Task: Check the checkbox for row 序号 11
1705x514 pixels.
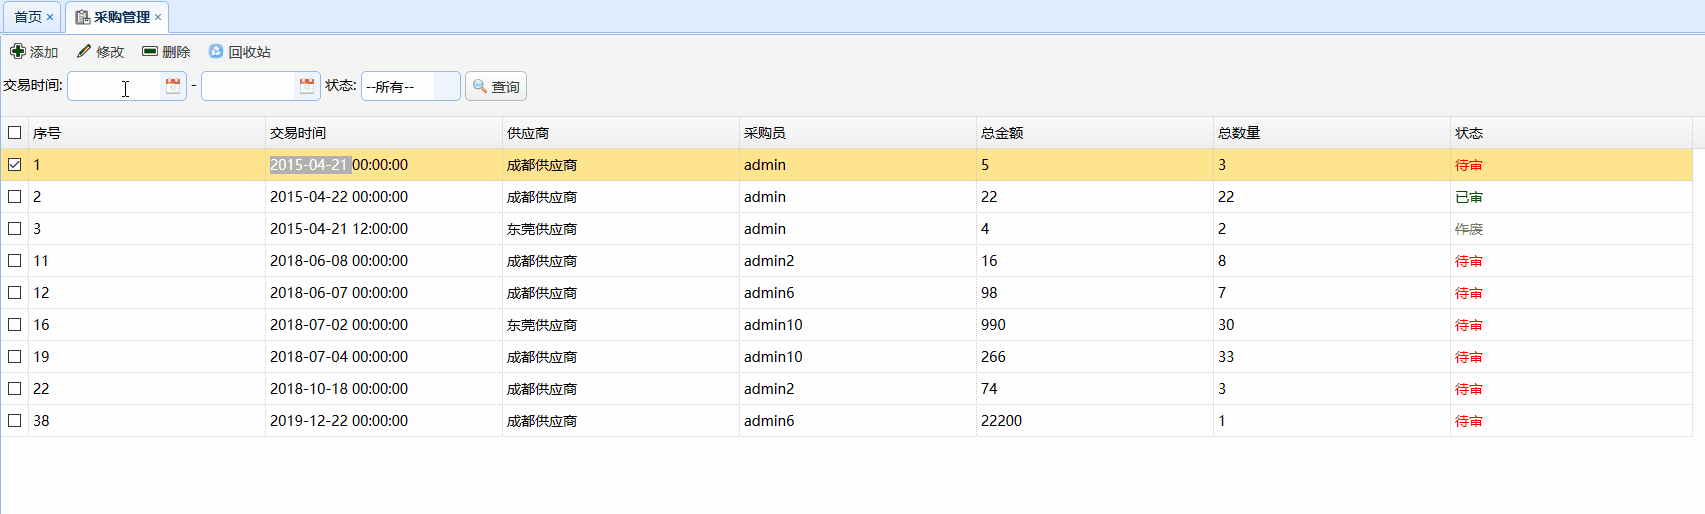Action: tap(15, 260)
